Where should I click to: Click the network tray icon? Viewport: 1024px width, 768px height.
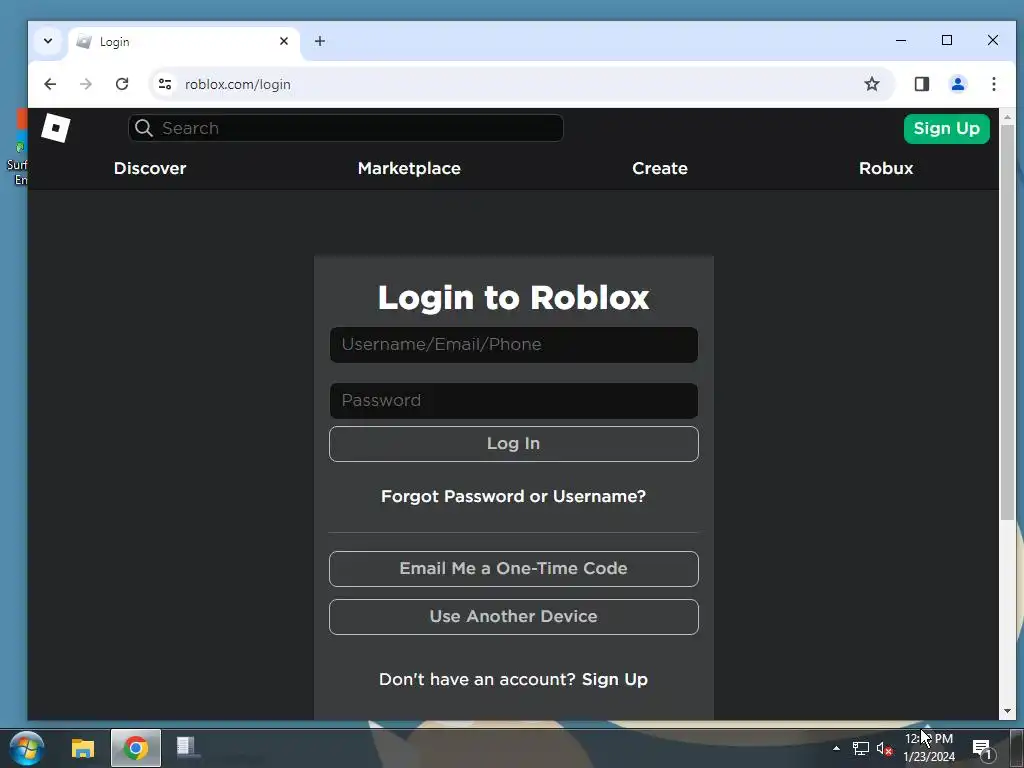coord(861,748)
